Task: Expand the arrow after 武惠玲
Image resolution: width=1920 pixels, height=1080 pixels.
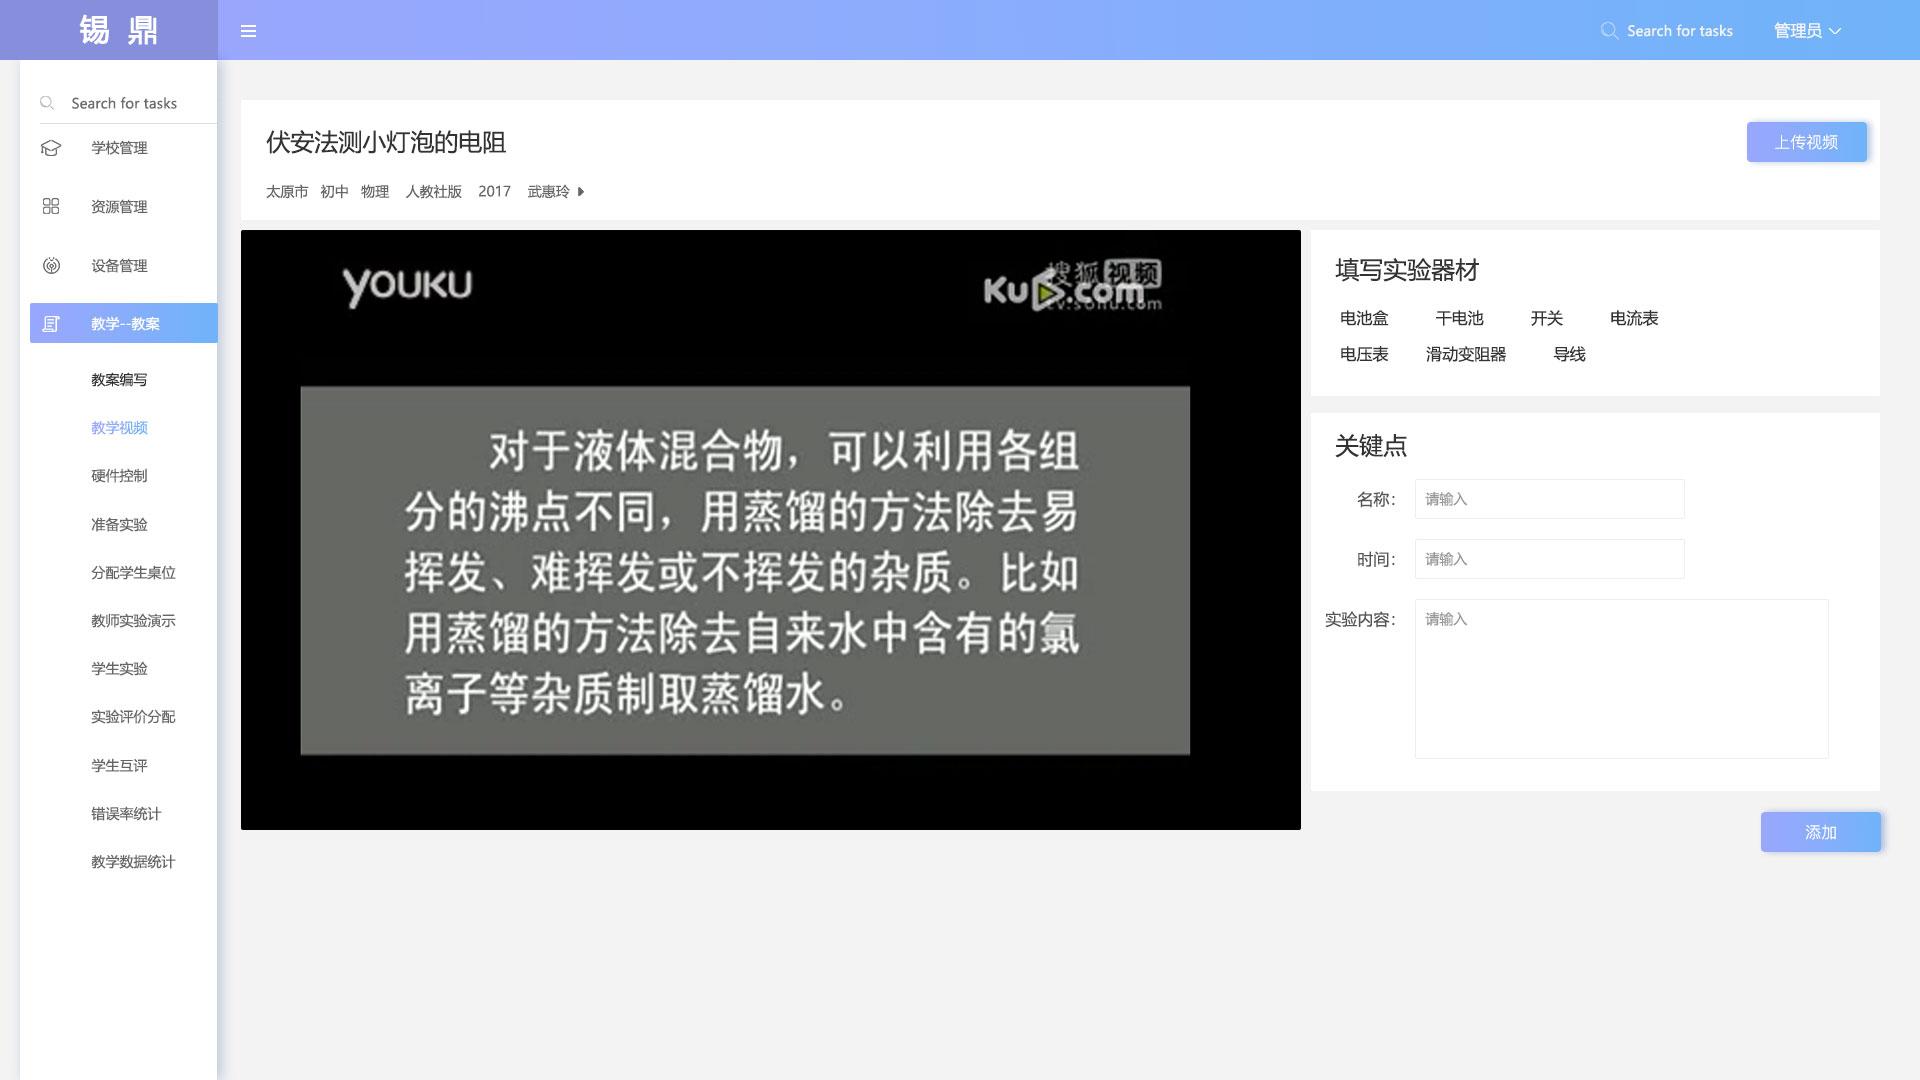Action: (581, 192)
